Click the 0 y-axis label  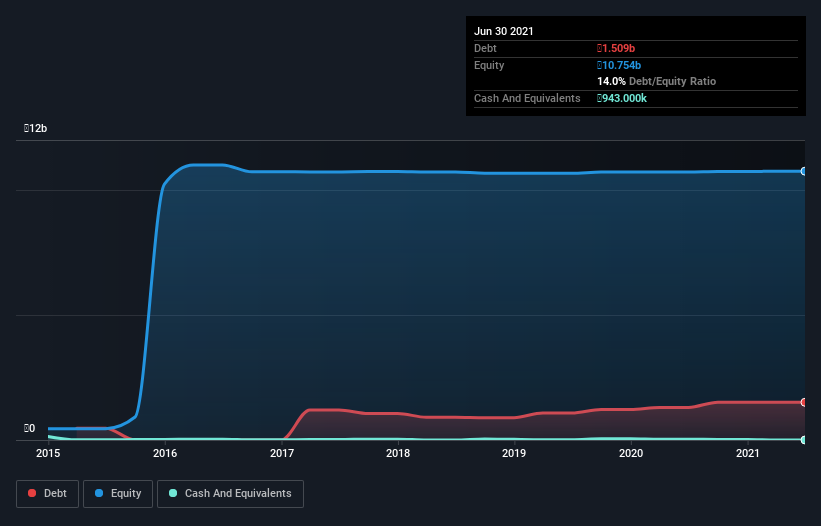(29, 428)
